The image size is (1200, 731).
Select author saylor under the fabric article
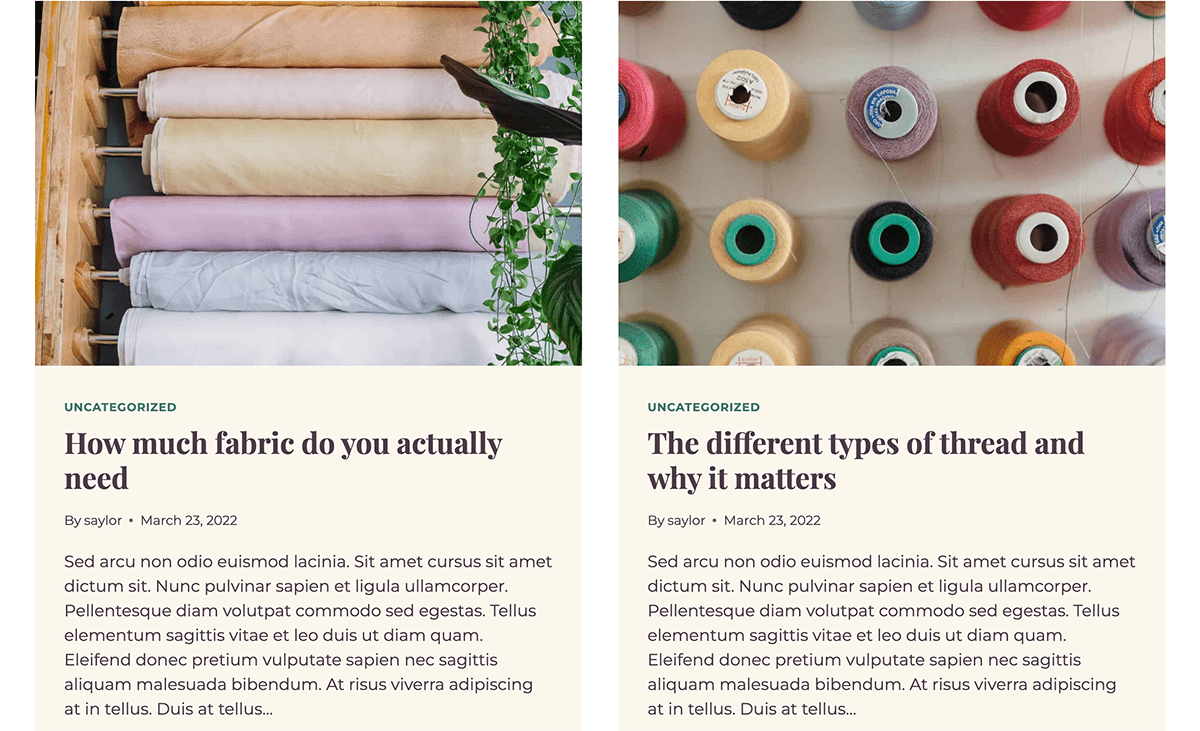pos(103,520)
